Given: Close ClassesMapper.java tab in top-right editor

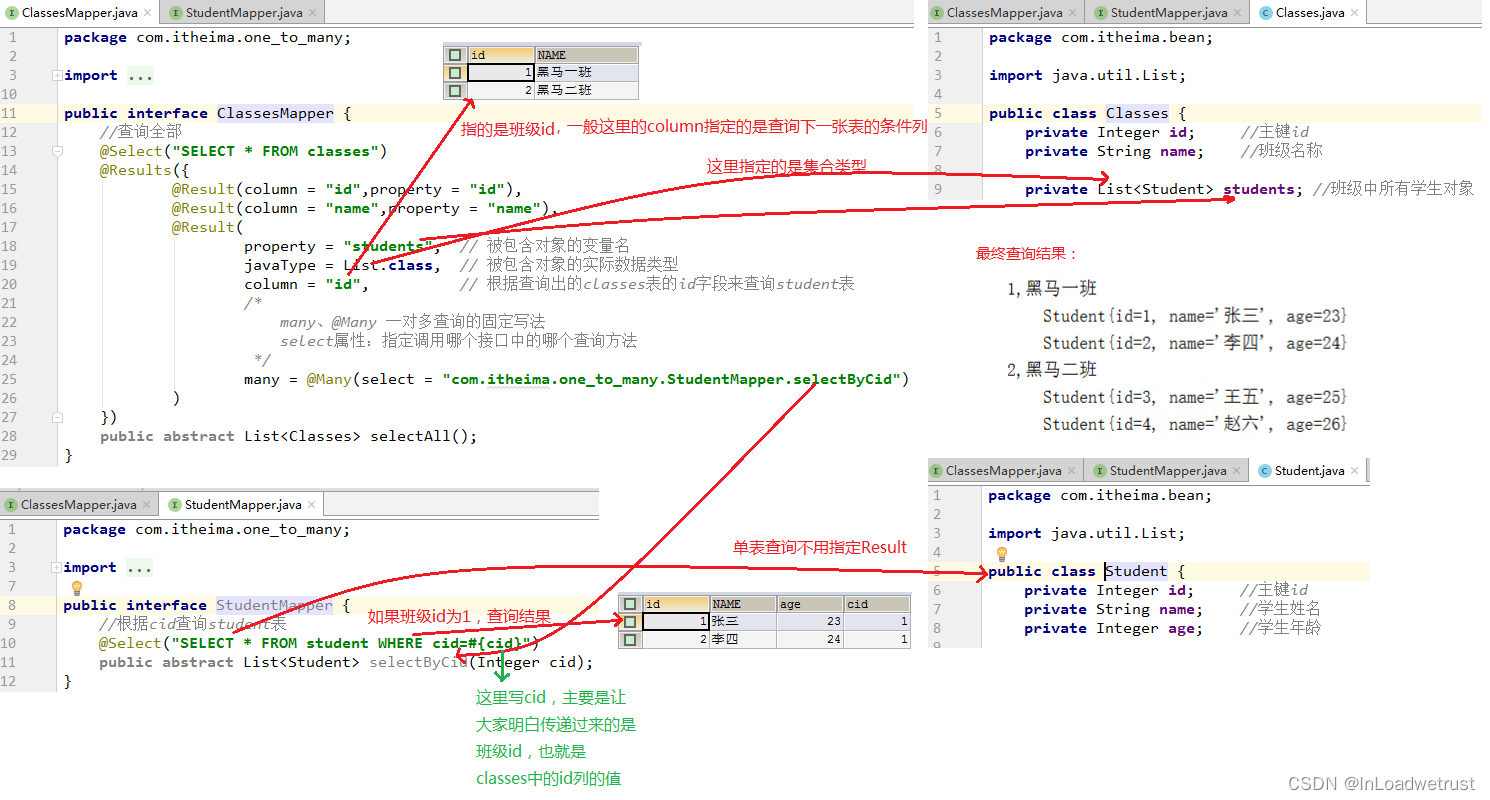Looking at the screenshot, I should (1073, 13).
